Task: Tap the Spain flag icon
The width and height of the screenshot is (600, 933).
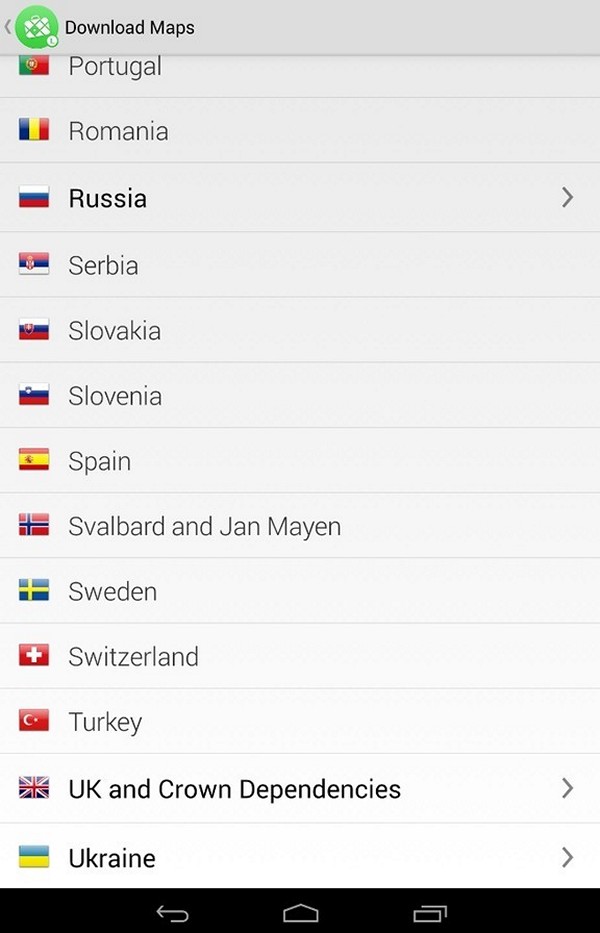Action: click(34, 459)
